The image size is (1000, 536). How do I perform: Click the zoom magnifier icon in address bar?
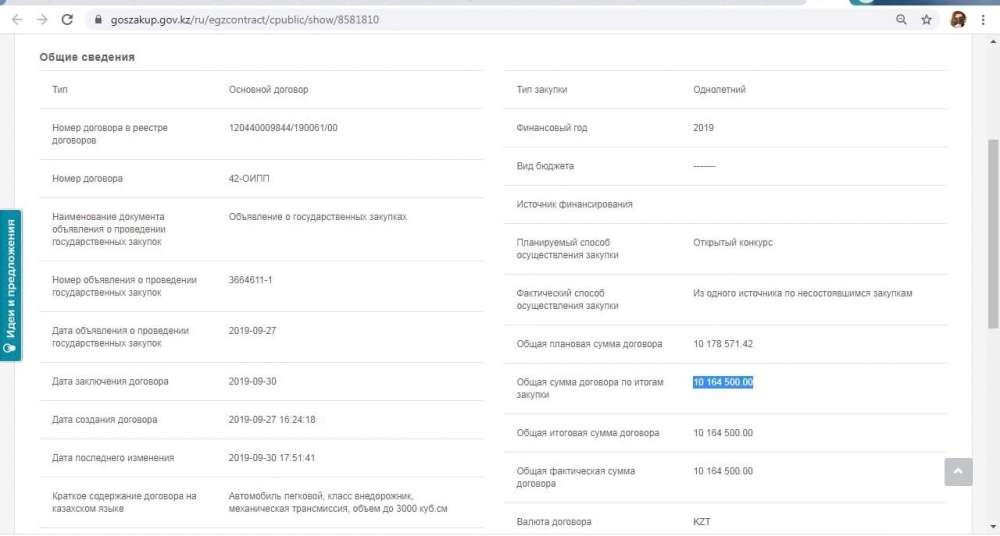click(x=901, y=19)
